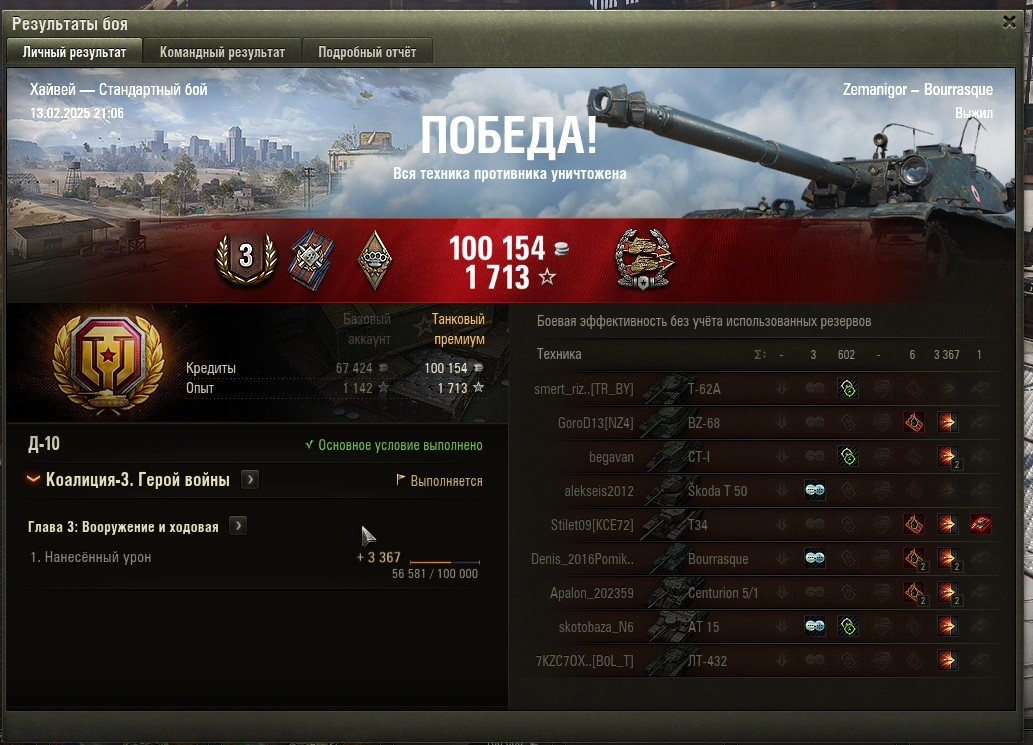Collapse the Коалиция-3. Герой войны section

(33, 479)
